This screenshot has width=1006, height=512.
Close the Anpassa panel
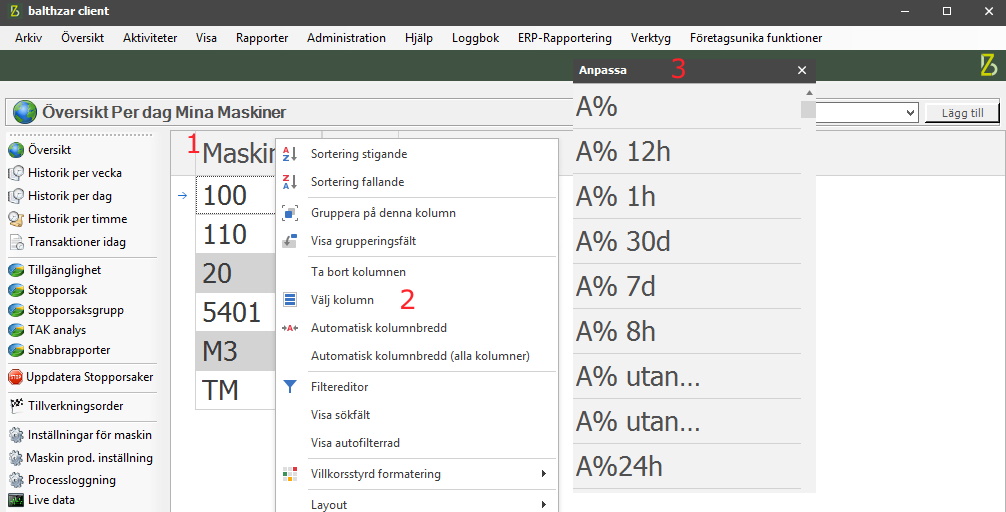(x=802, y=71)
